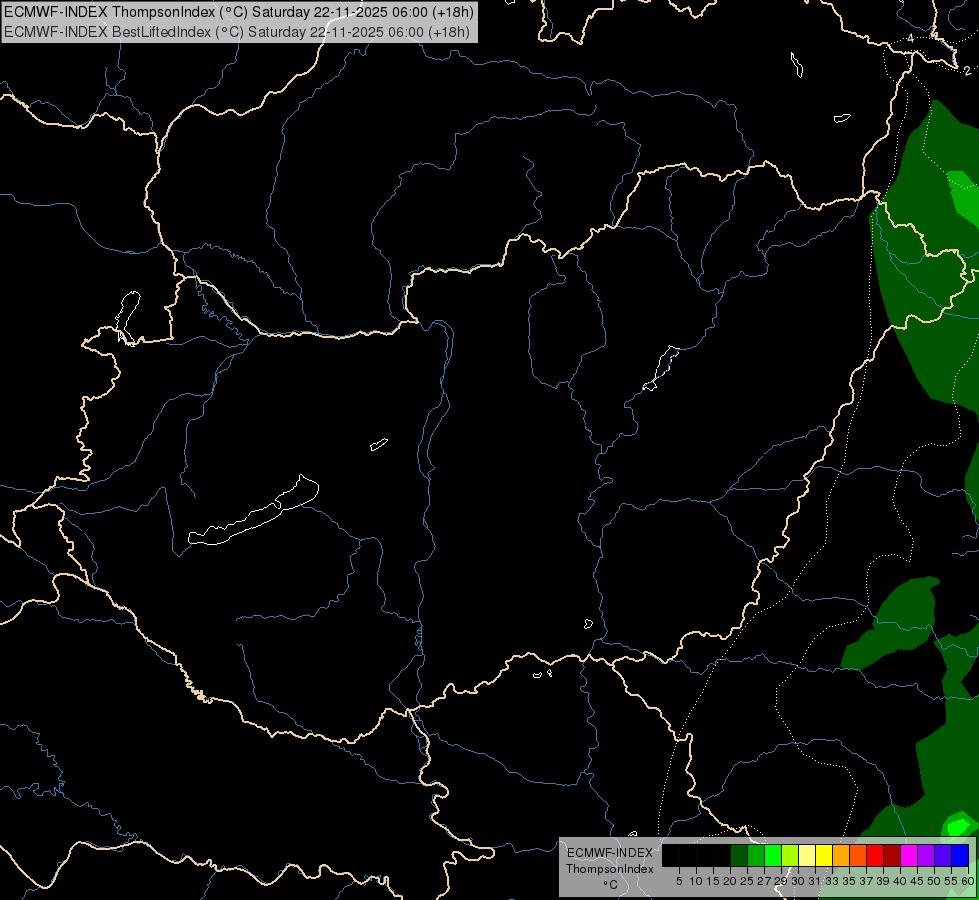Select the pale yellow 30–31 legend swatch

point(807,855)
